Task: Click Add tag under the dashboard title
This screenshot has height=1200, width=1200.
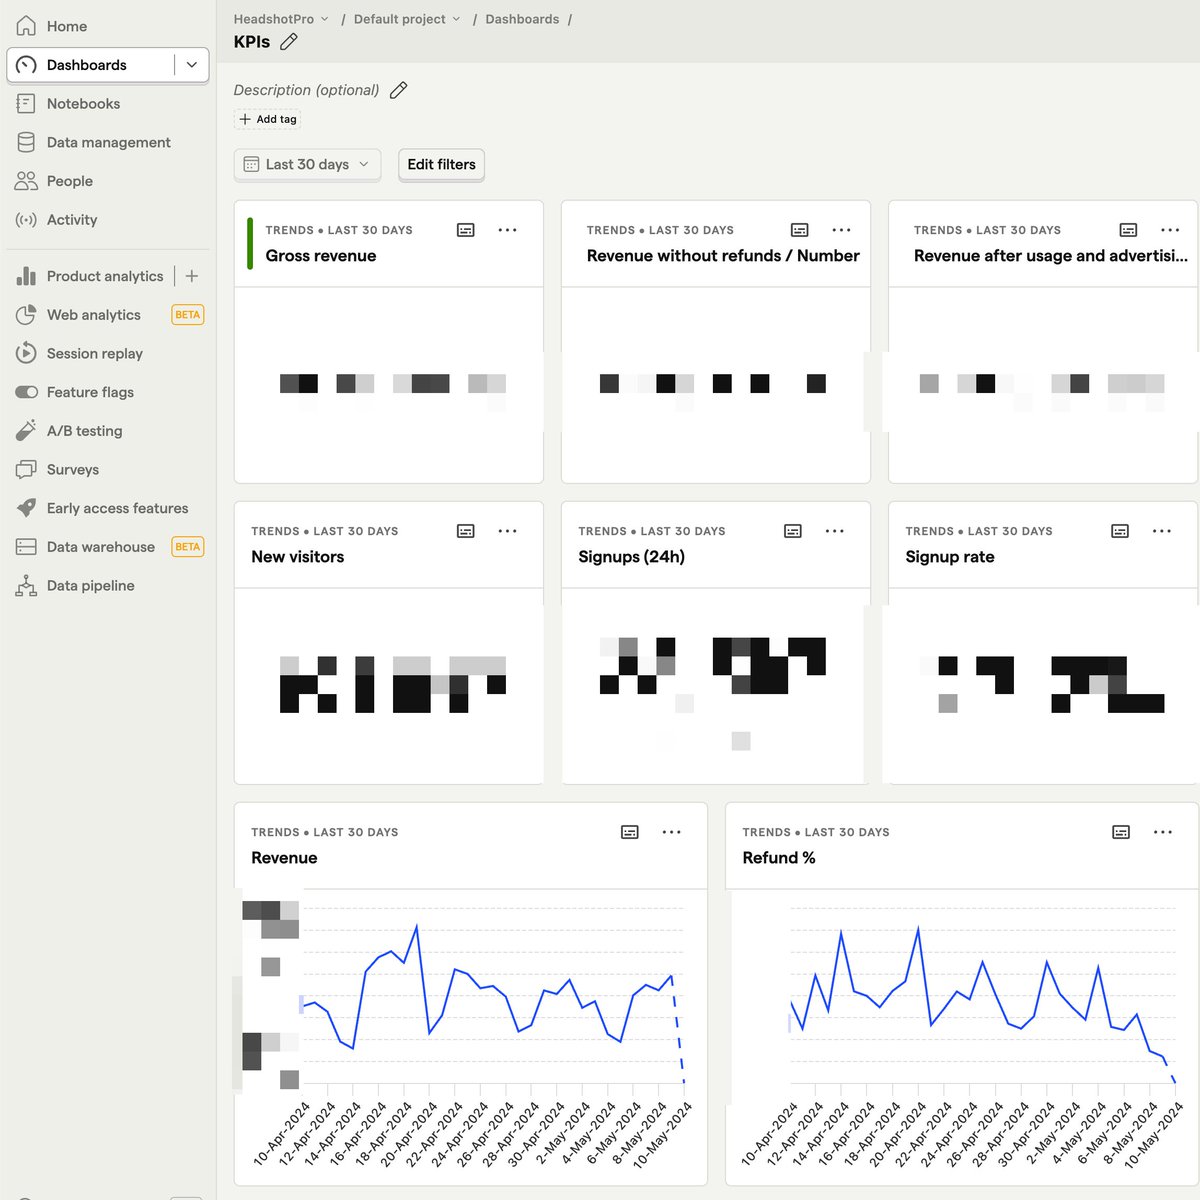Action: click(267, 119)
